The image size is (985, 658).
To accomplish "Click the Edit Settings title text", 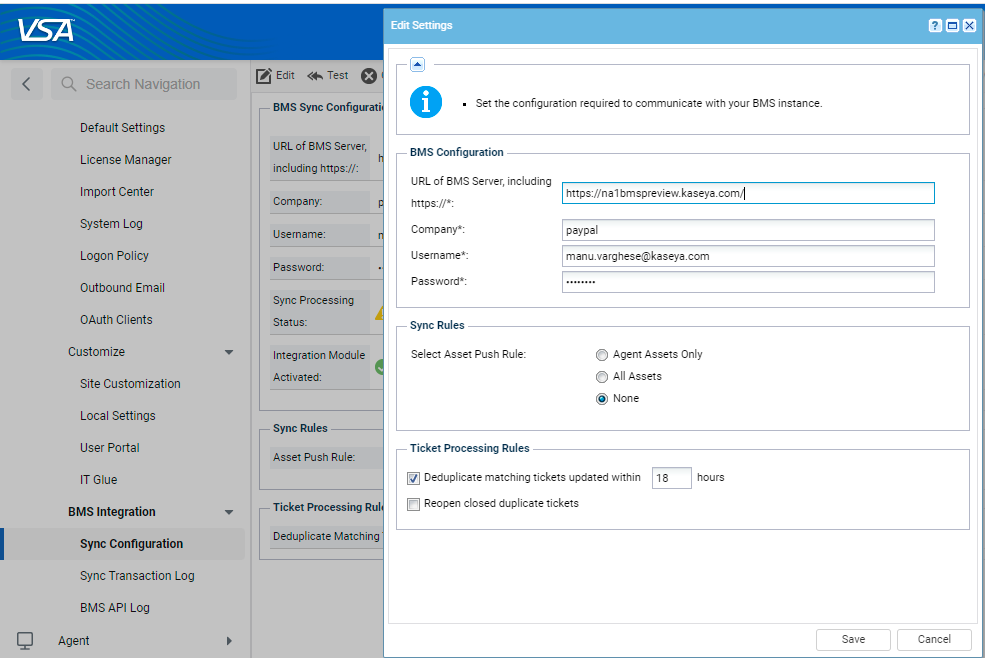I will [422, 25].
